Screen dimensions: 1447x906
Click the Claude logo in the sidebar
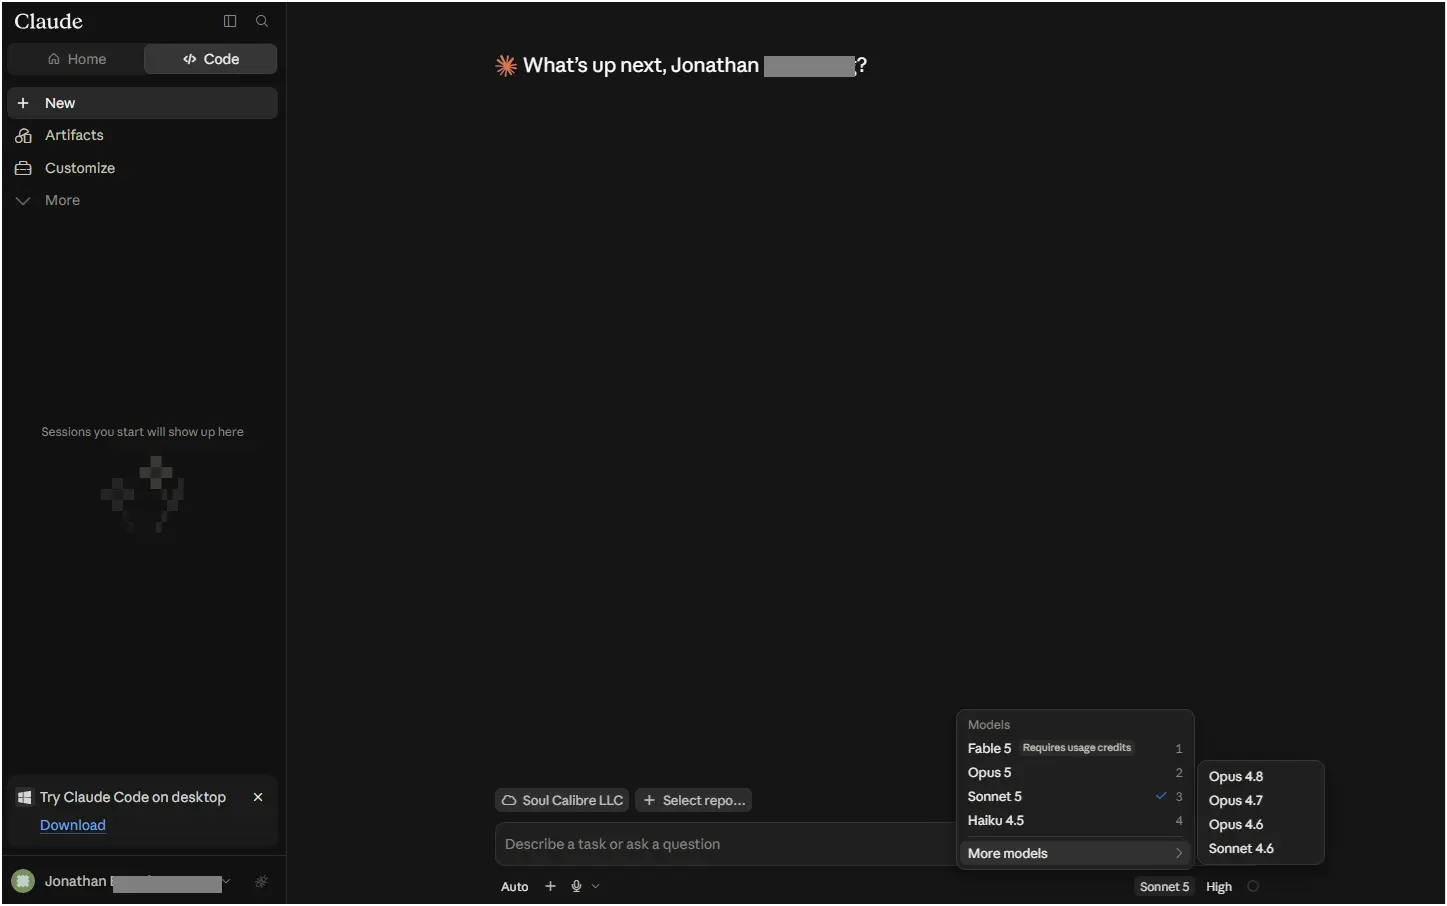pyautogui.click(x=49, y=21)
